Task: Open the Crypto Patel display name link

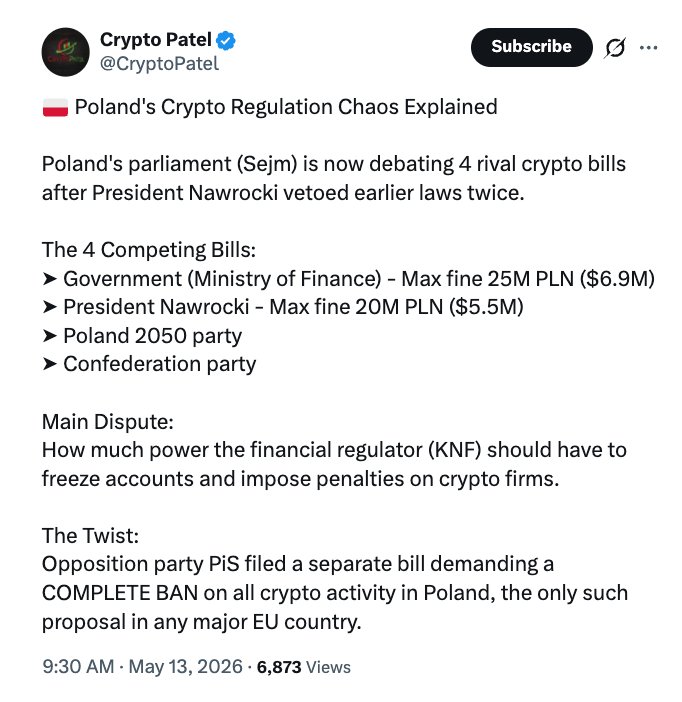Action: coord(156,40)
